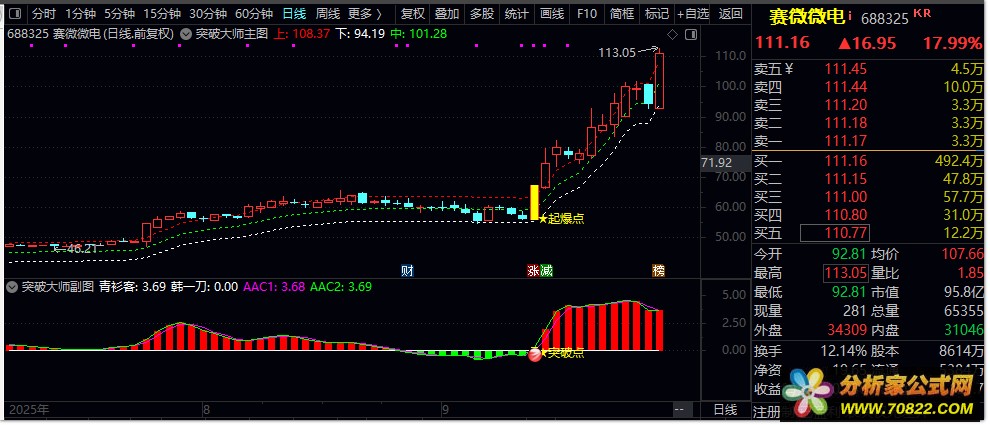The width and height of the screenshot is (990, 425).
Task: Click the 青衫客: 3.69 indicator value
Action: (x=133, y=287)
